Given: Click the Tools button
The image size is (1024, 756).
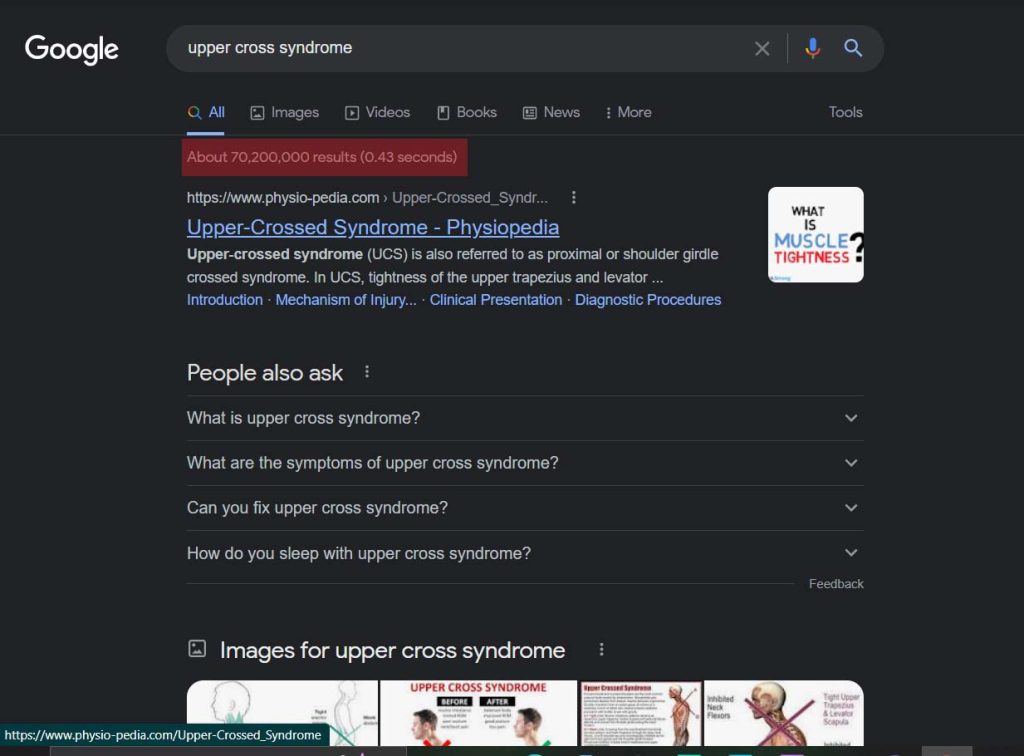Looking at the screenshot, I should 846,112.
